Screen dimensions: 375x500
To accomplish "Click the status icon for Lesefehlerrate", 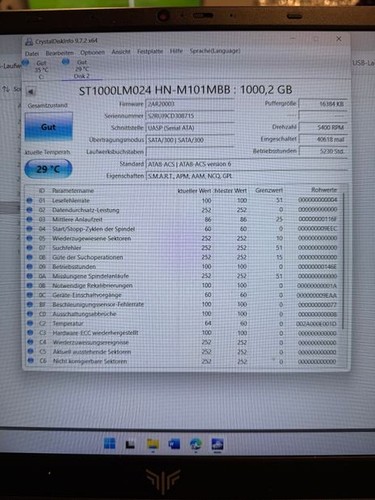I will [x=29, y=200].
